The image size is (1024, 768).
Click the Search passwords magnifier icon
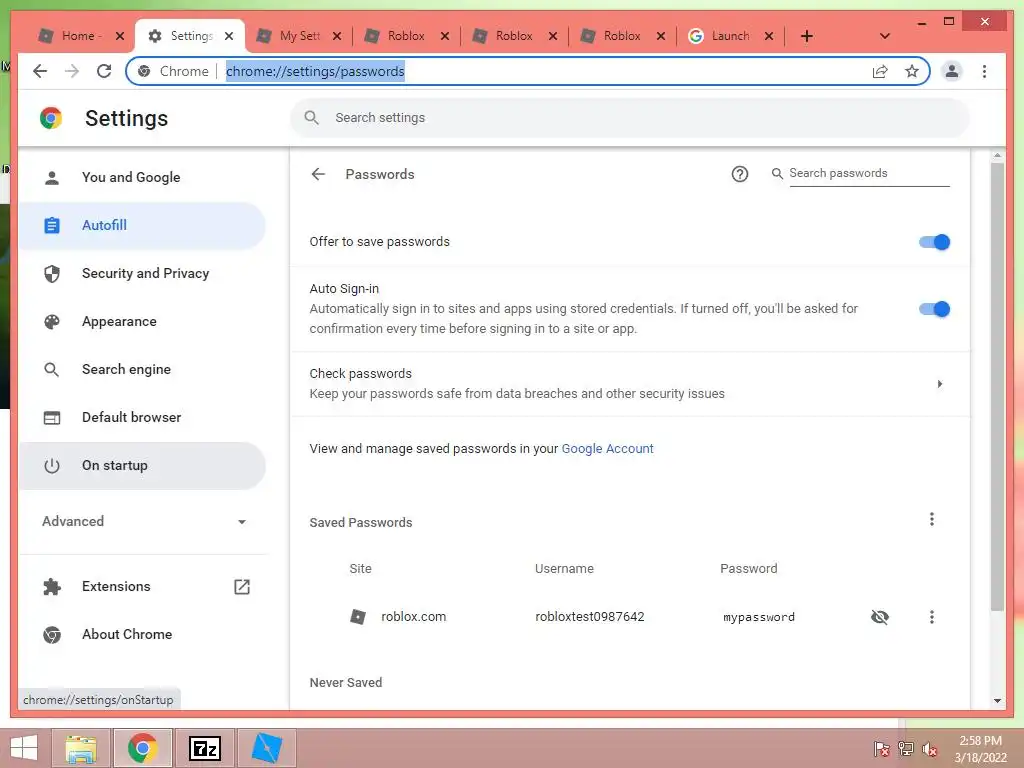coord(777,173)
